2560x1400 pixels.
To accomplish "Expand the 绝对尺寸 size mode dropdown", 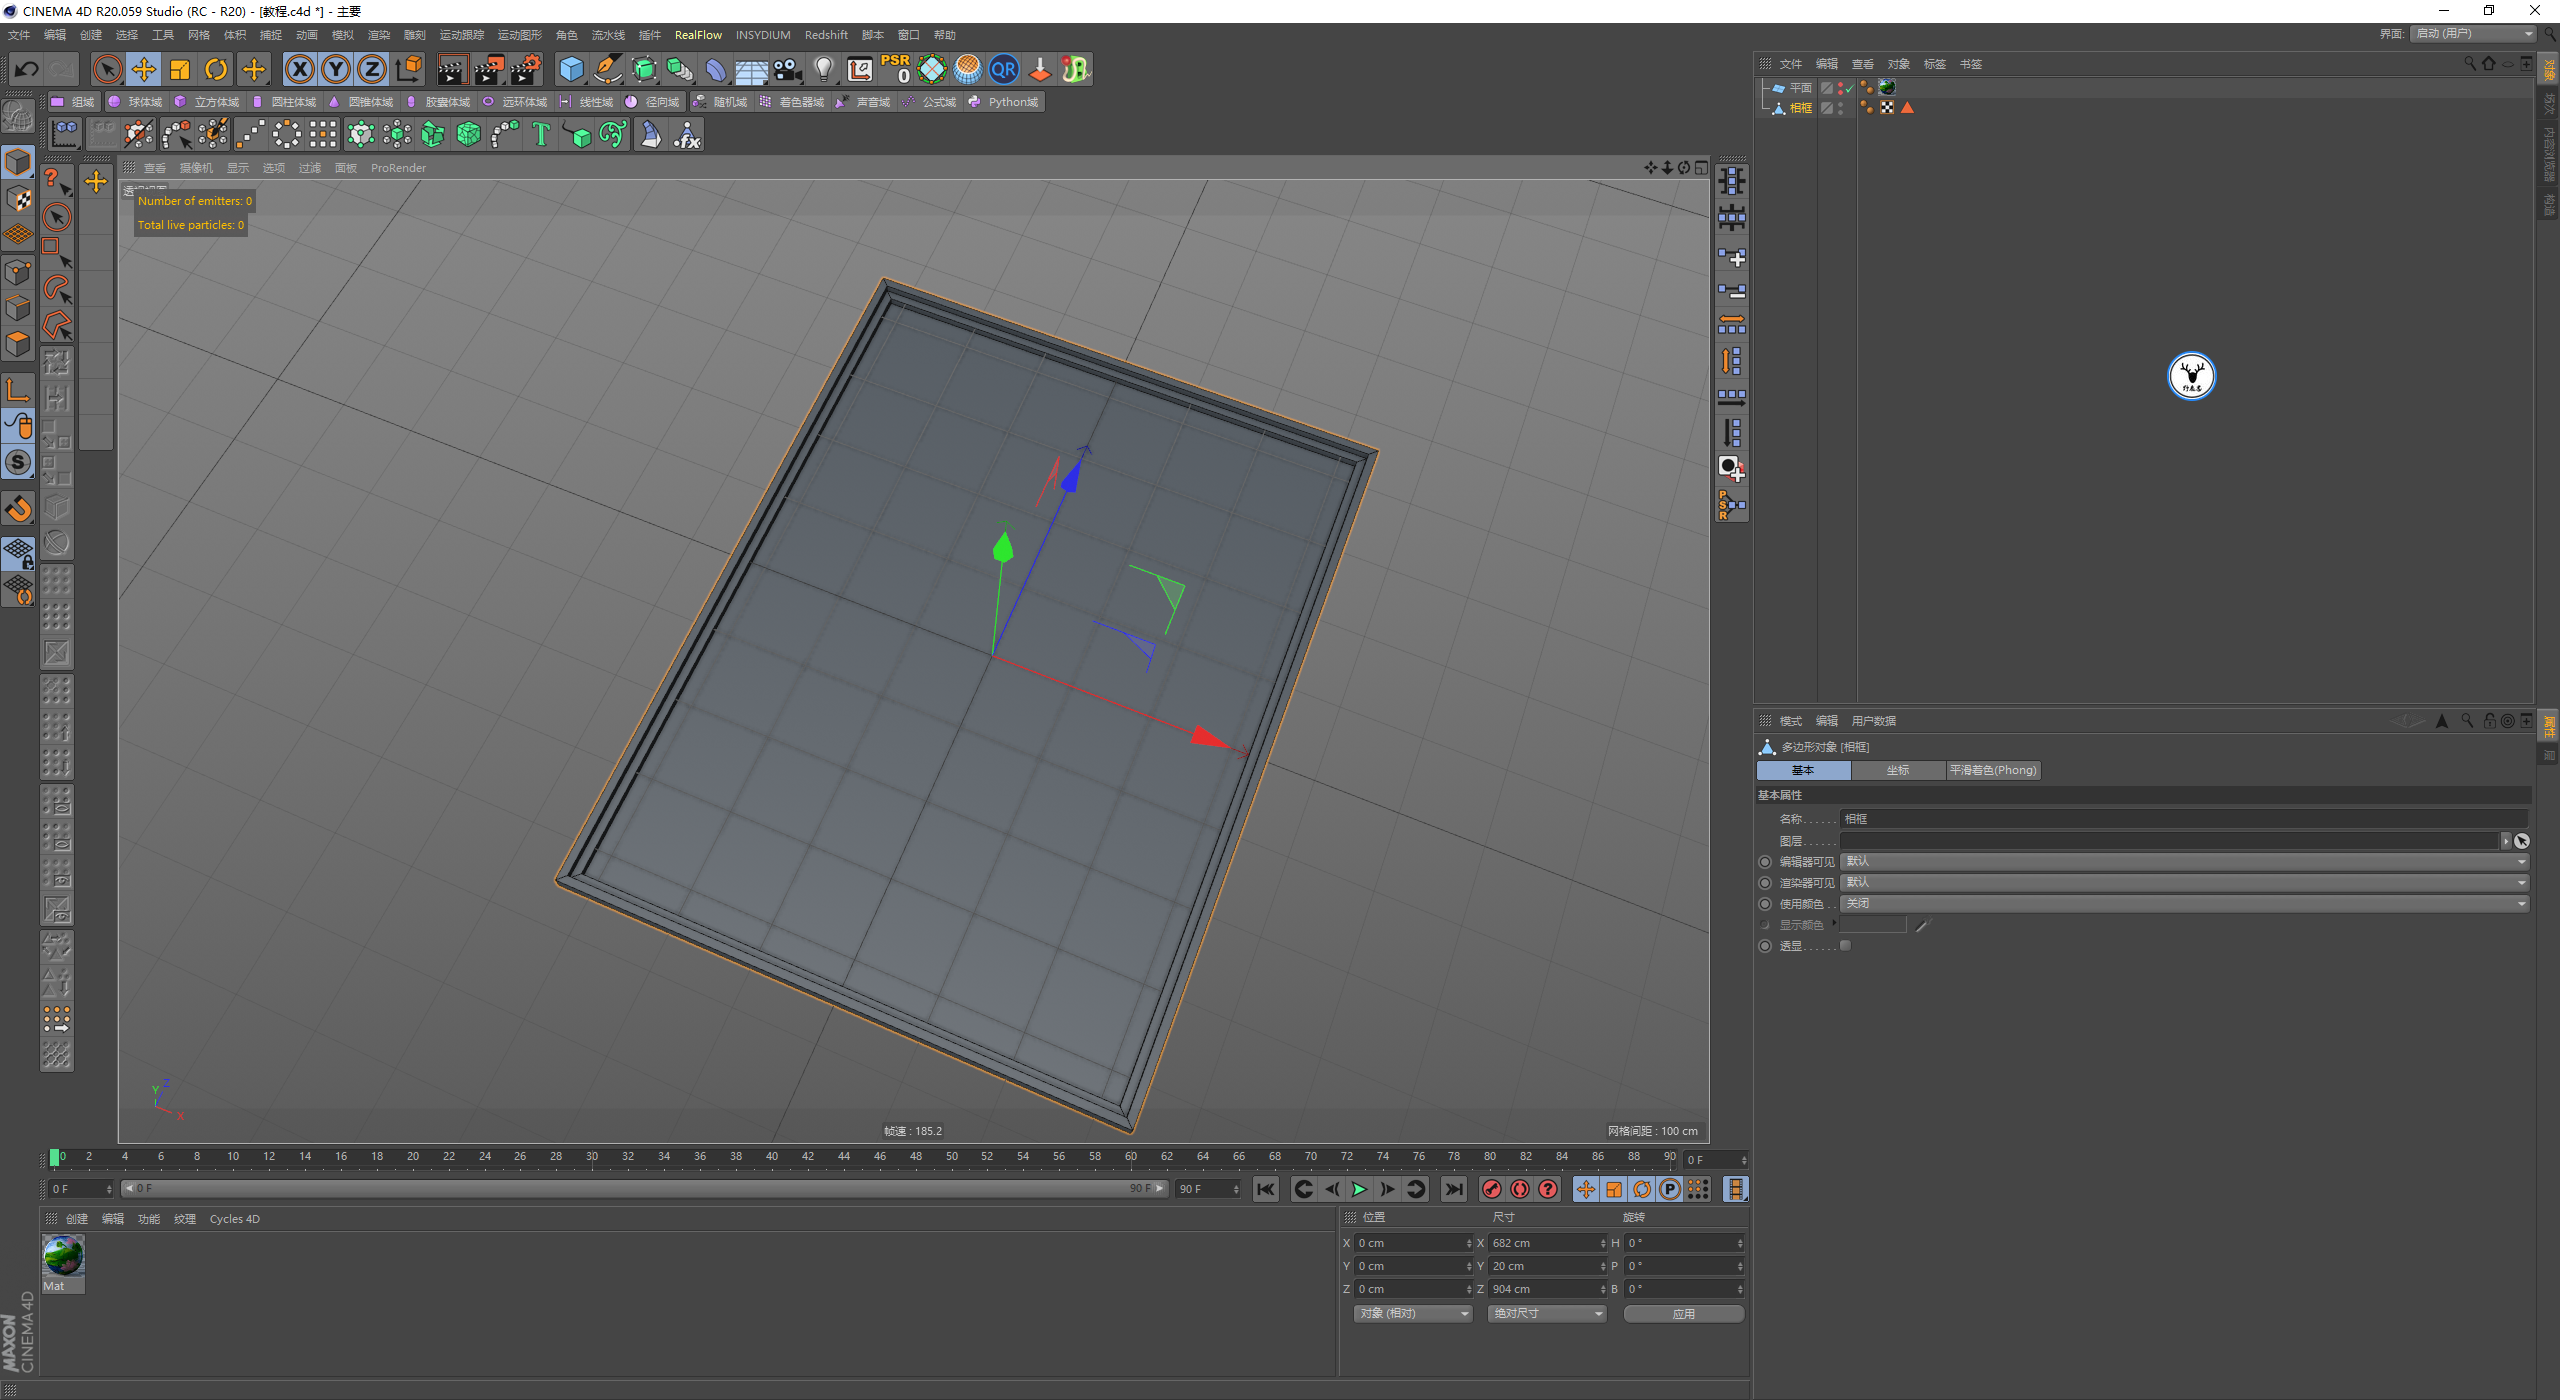I will (x=1546, y=1314).
